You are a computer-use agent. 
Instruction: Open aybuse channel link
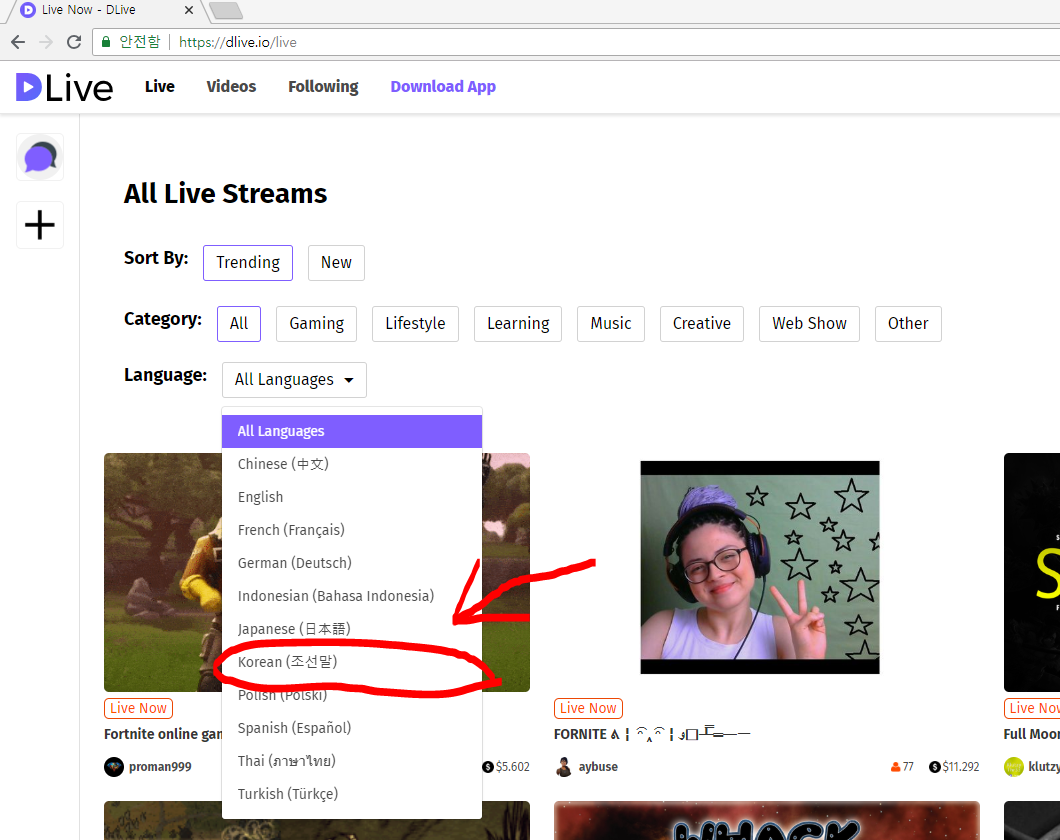(x=598, y=767)
